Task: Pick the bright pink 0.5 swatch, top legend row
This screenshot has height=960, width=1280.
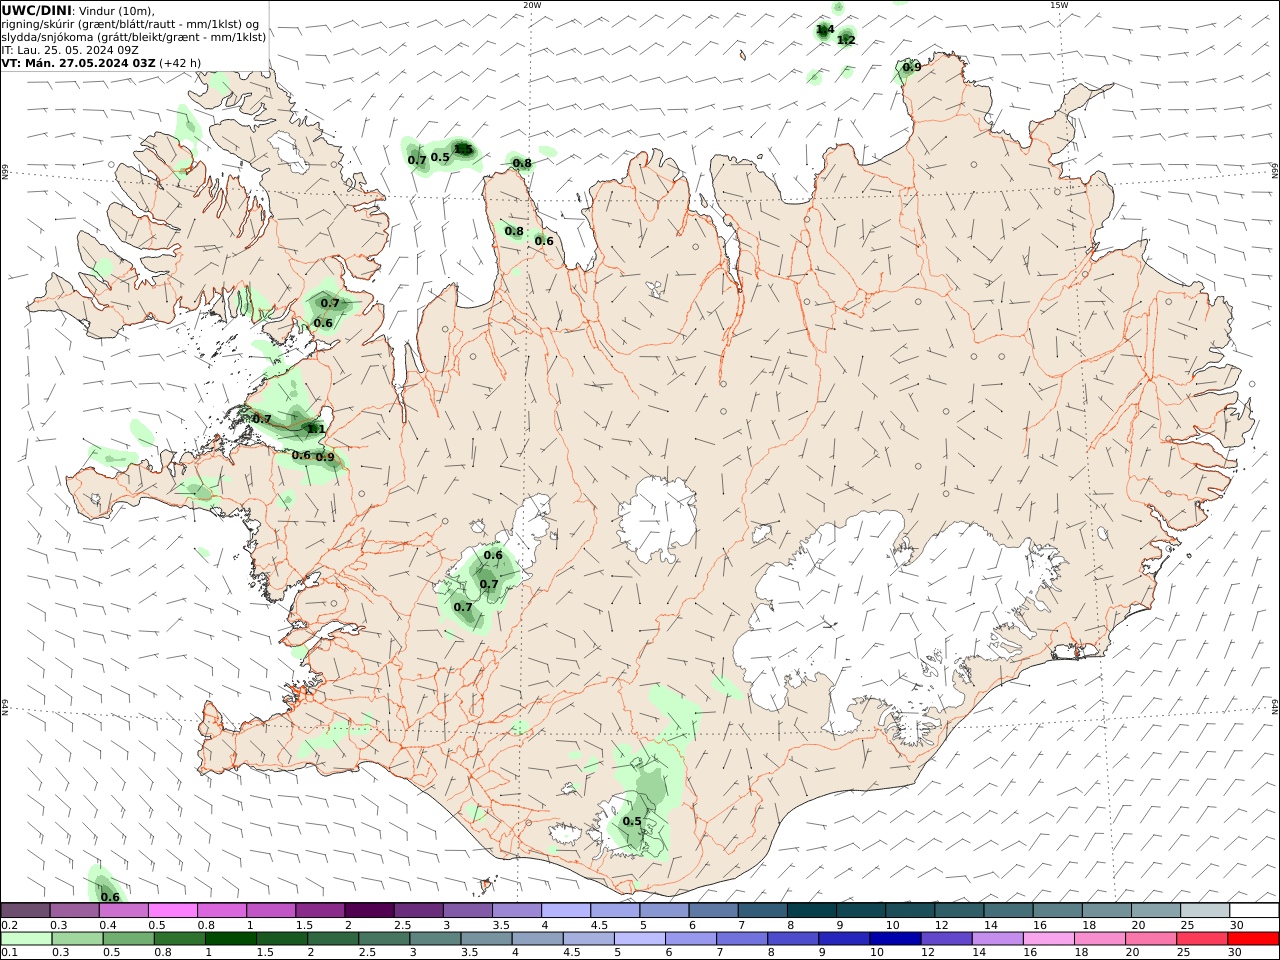Action: pos(172,910)
